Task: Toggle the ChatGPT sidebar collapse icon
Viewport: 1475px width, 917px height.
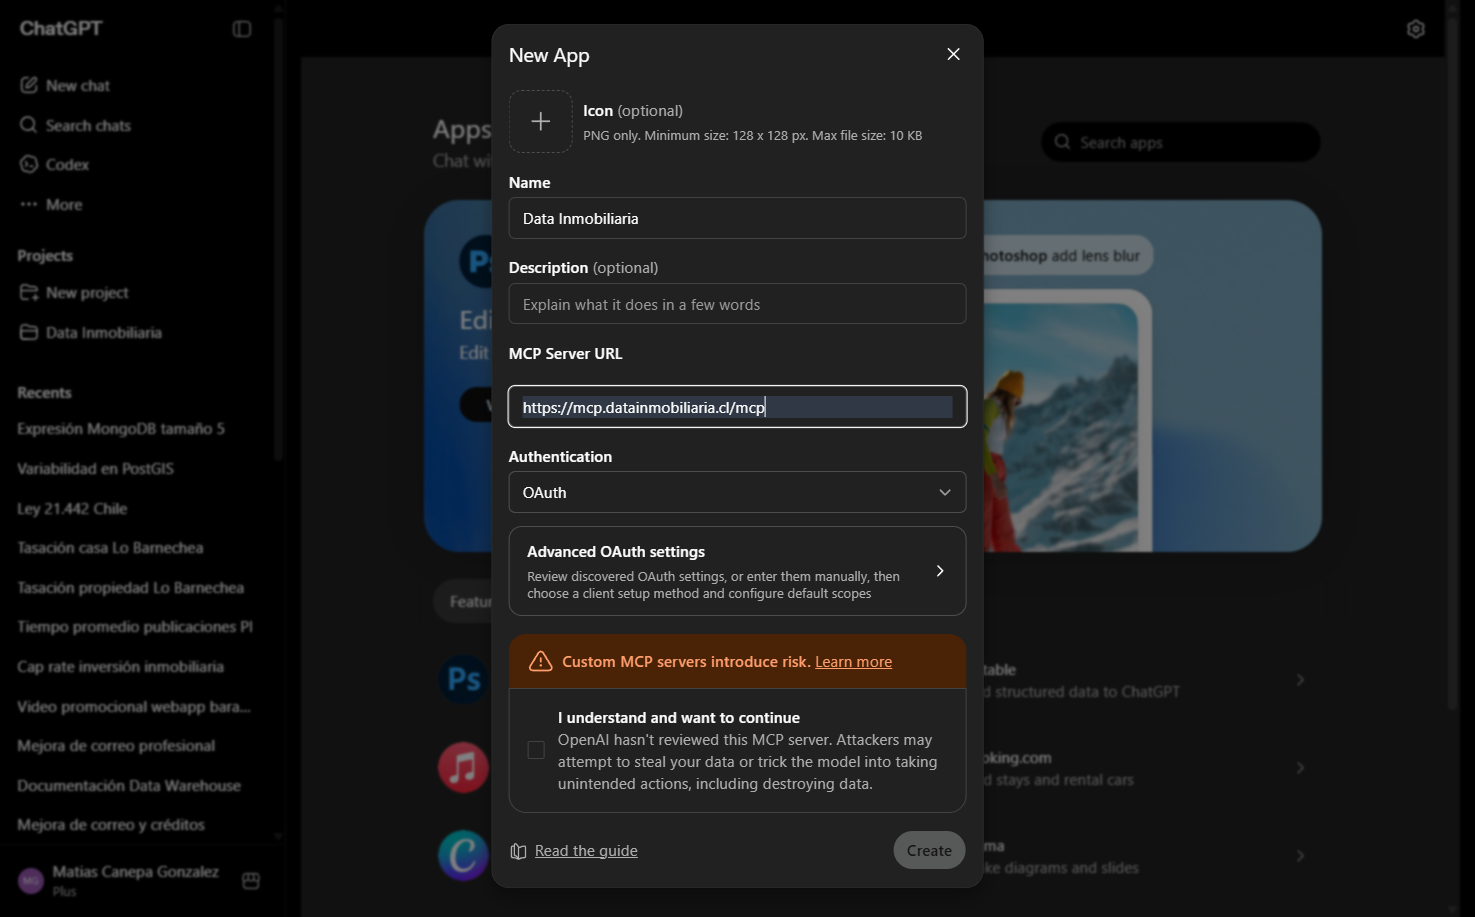Action: [242, 29]
